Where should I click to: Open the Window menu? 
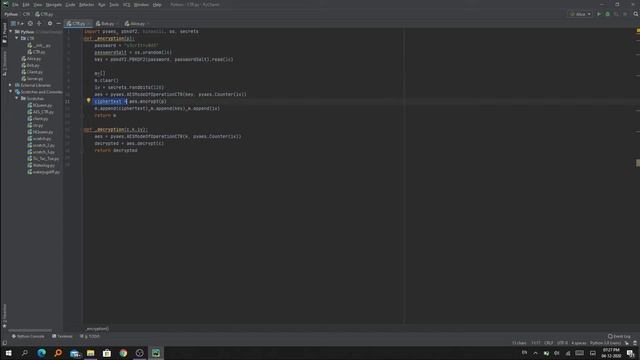pyautogui.click(x=141, y=4)
